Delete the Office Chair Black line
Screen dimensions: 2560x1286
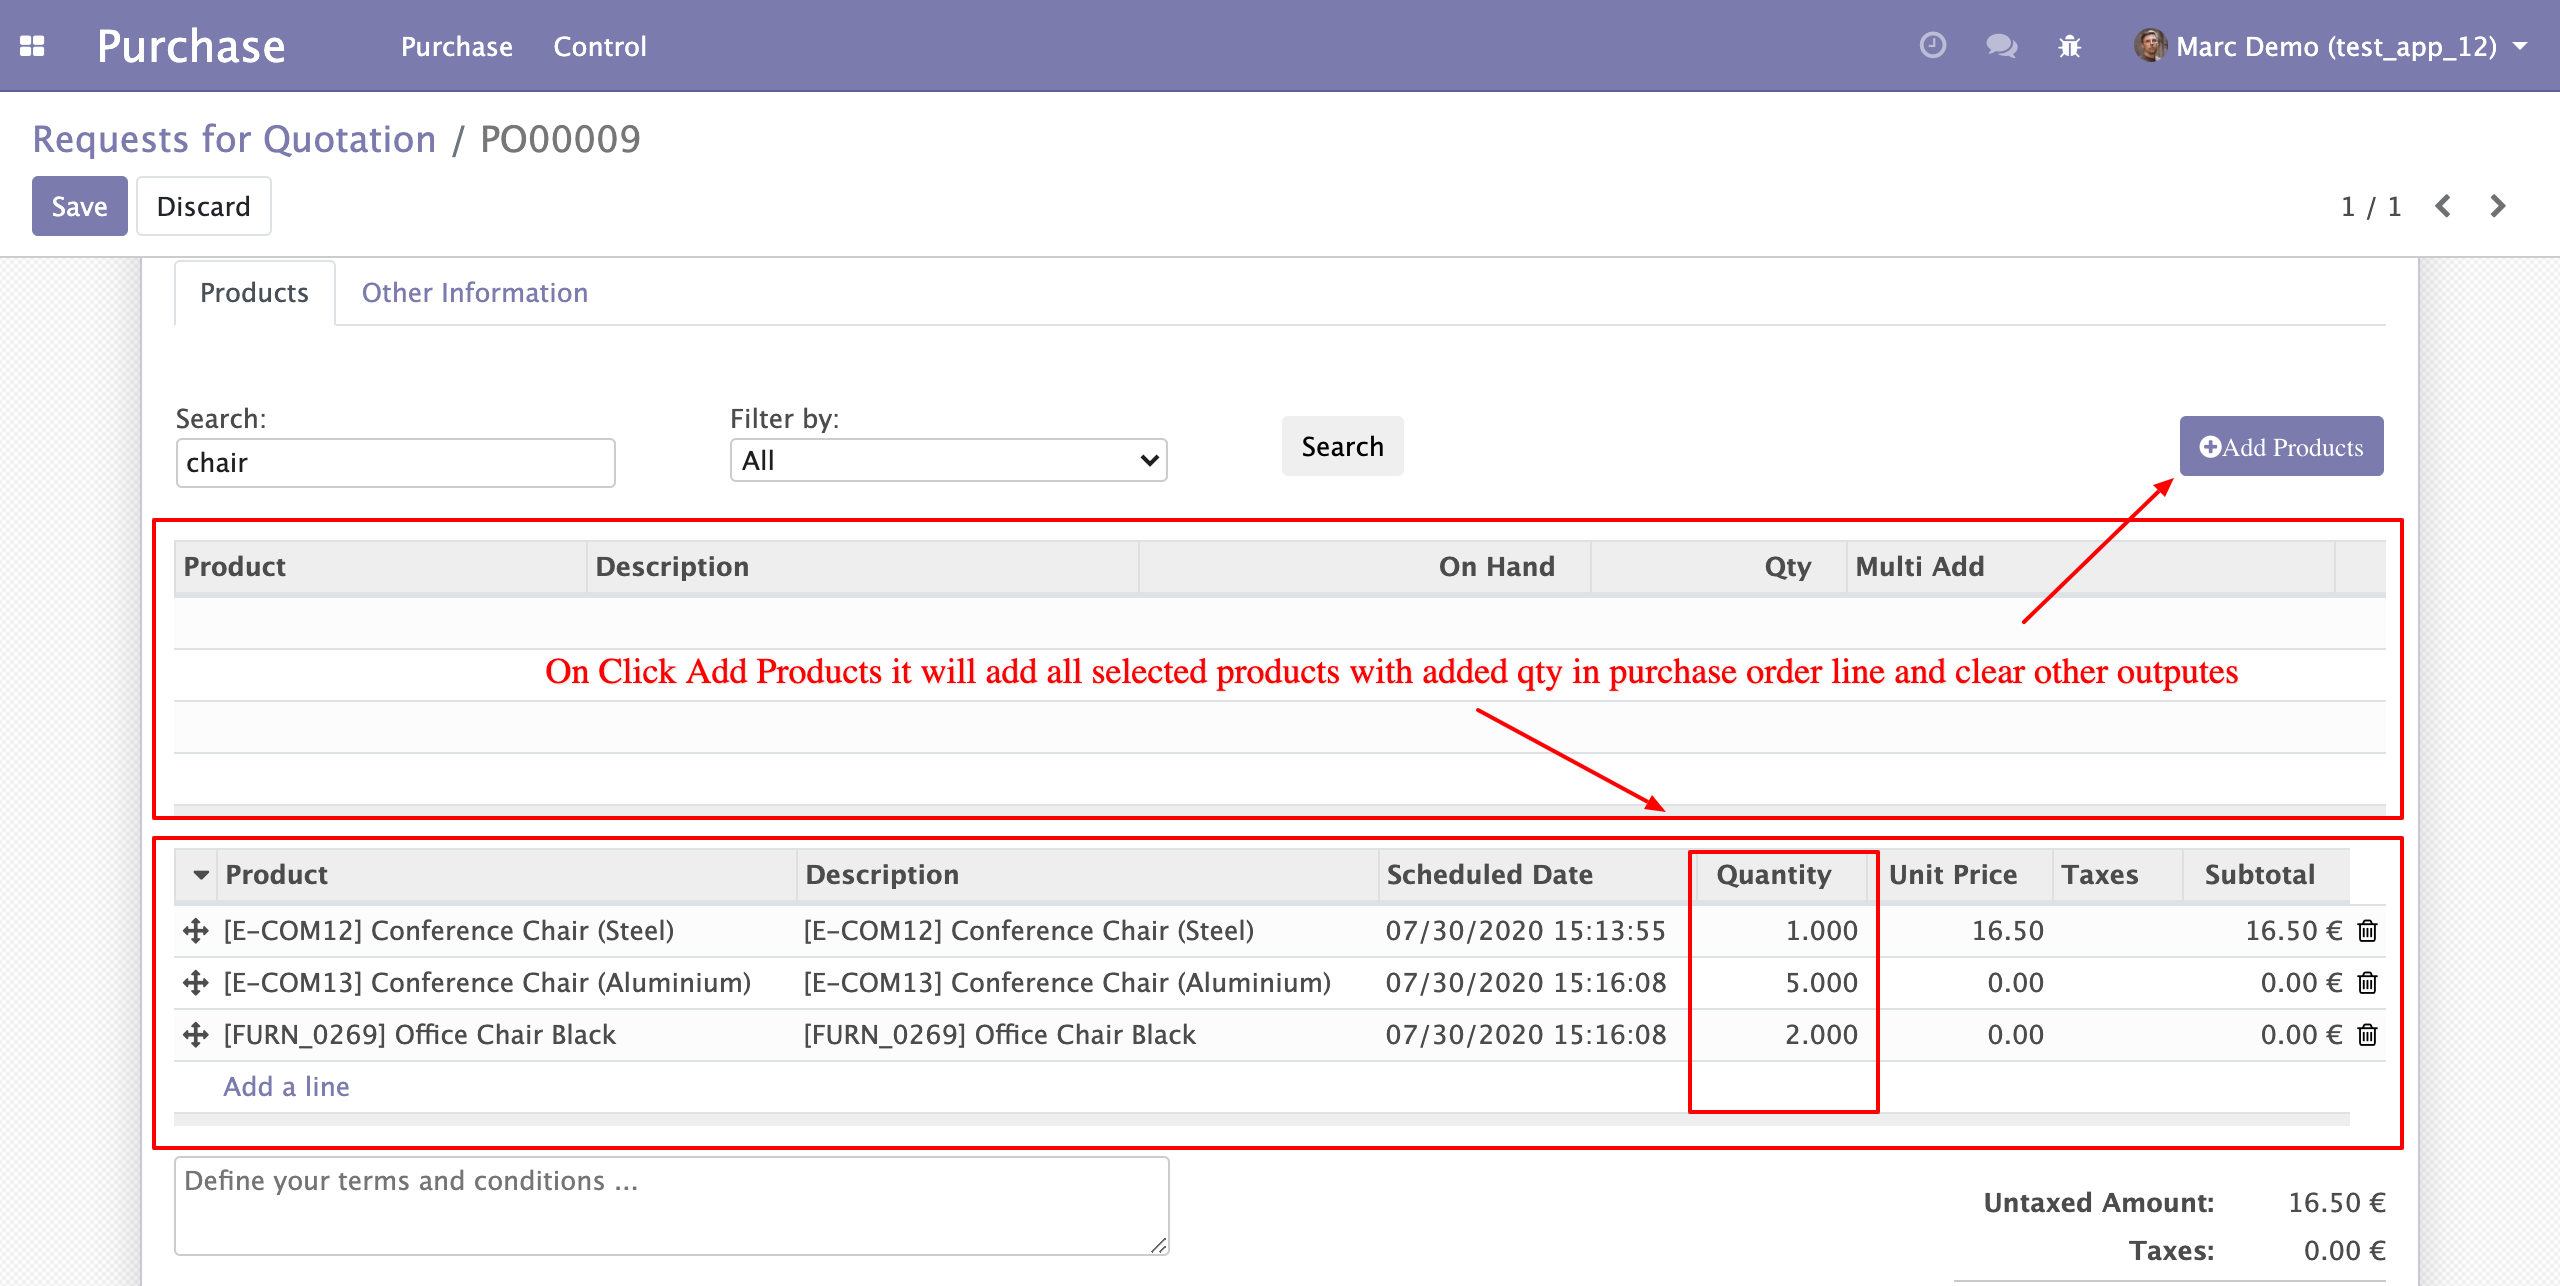point(2367,1035)
